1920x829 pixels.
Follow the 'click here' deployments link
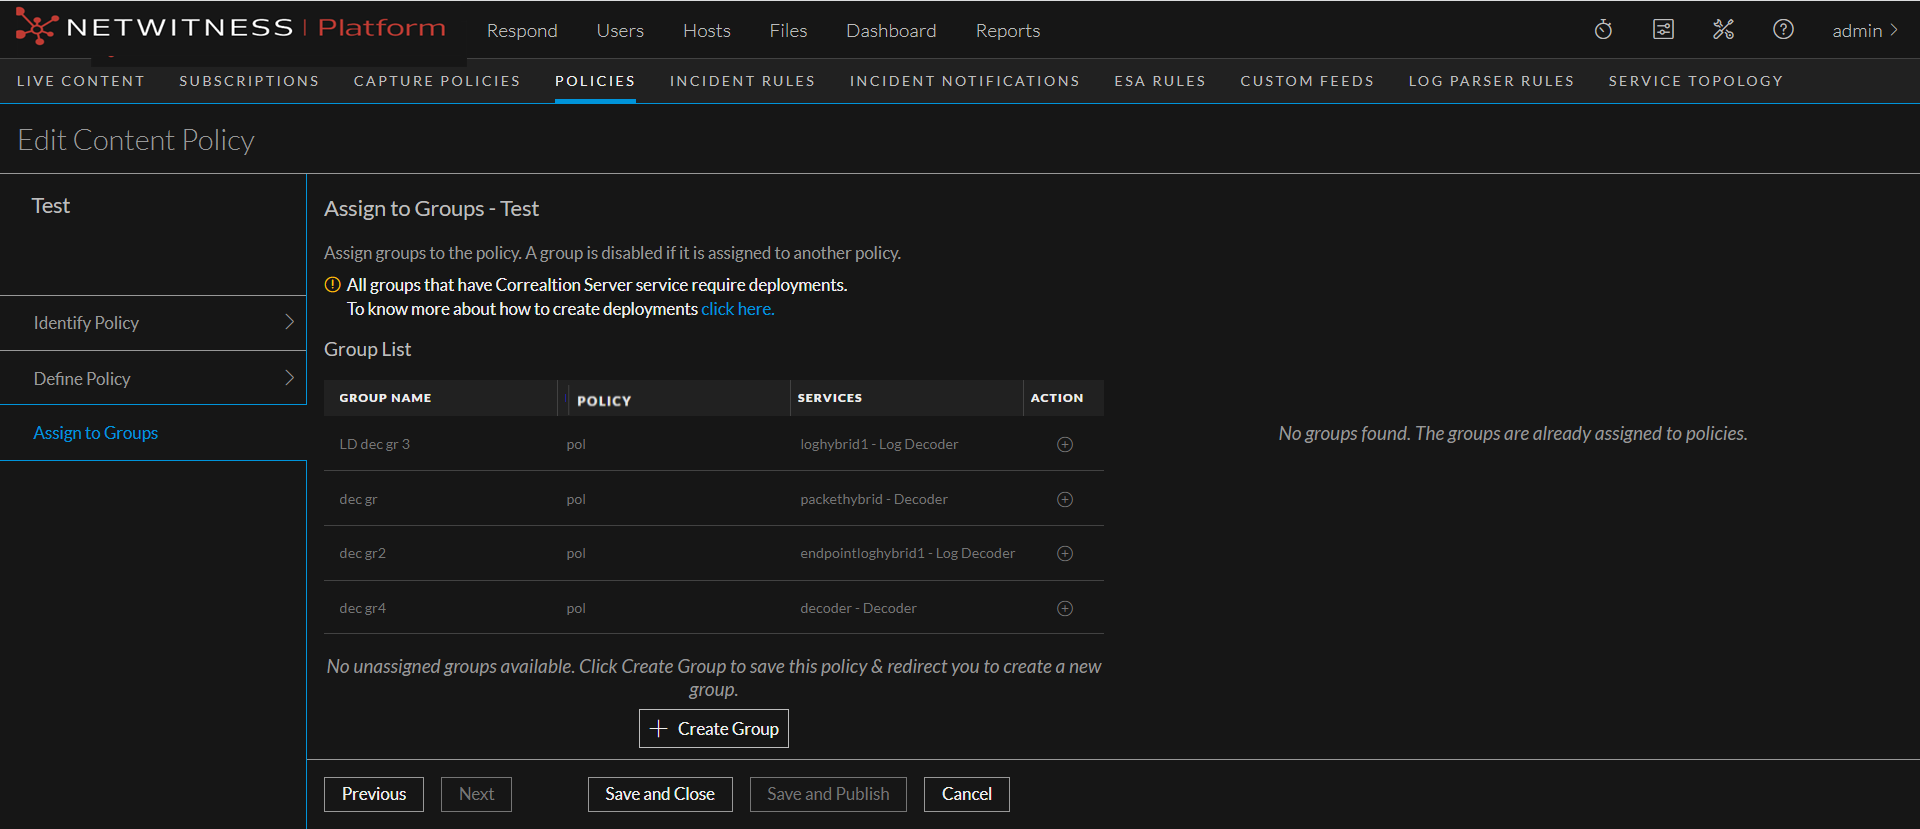click(738, 309)
